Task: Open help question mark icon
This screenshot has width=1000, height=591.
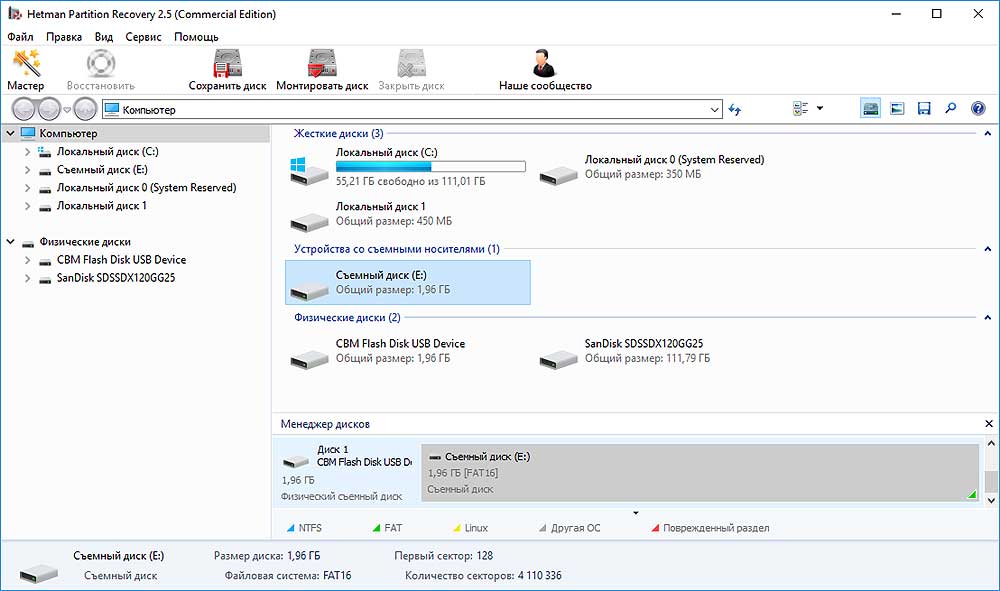Action: click(978, 108)
